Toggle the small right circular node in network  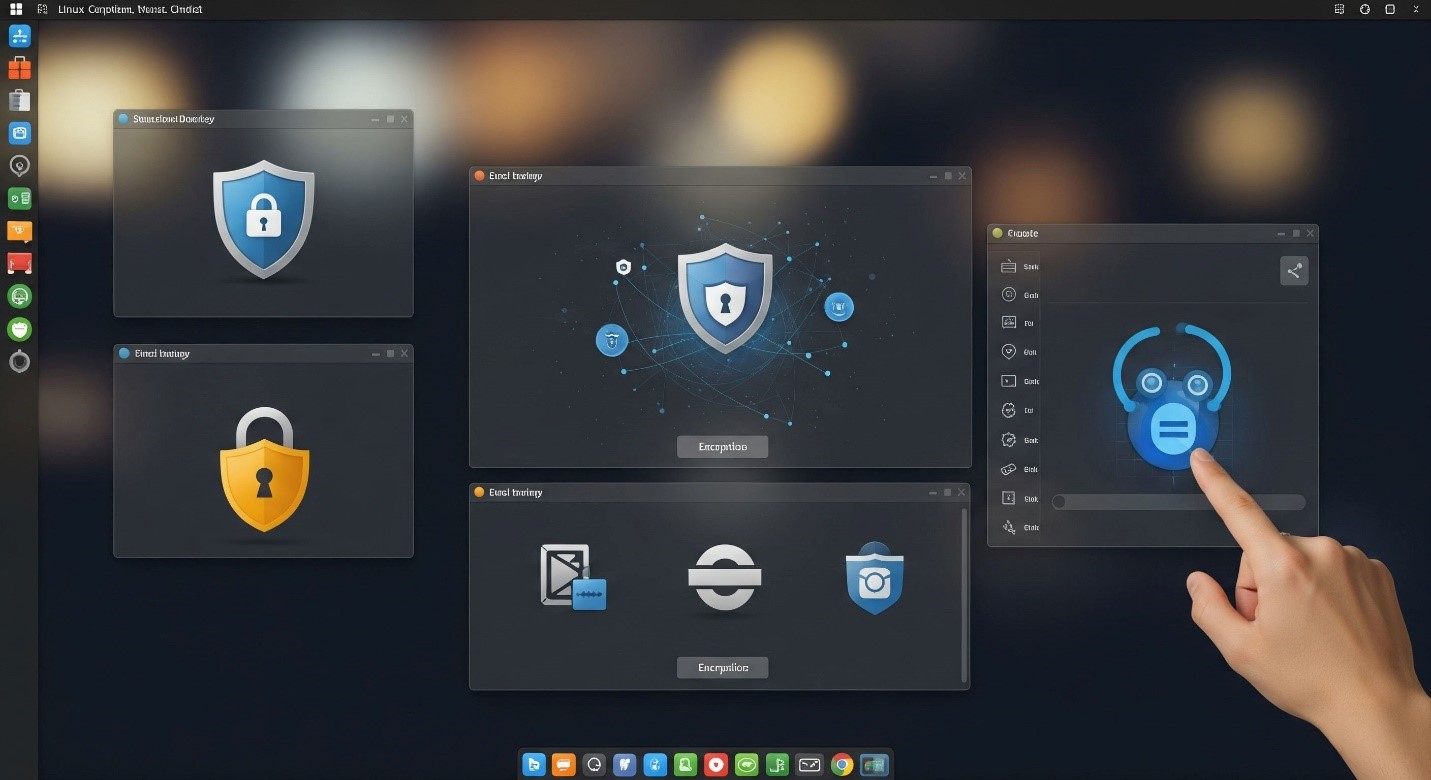[839, 307]
